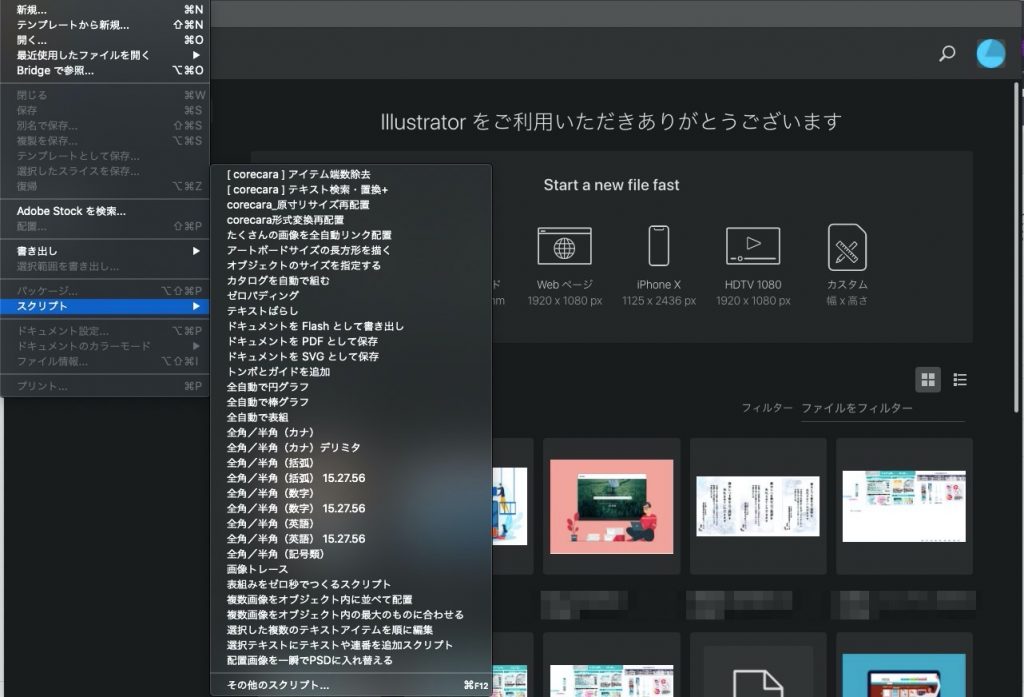Image resolution: width=1024 pixels, height=697 pixels.
Task: Click the search magnifier icon
Action: tap(947, 53)
